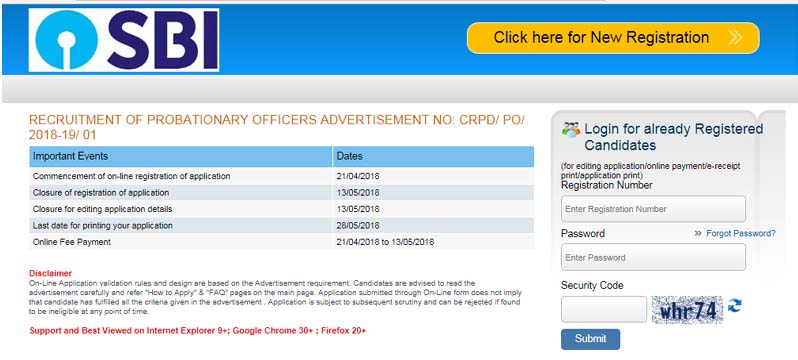This screenshot has width=798, height=360.
Task: Click the Recruitment of Probationary Officers heading
Action: [x=277, y=127]
